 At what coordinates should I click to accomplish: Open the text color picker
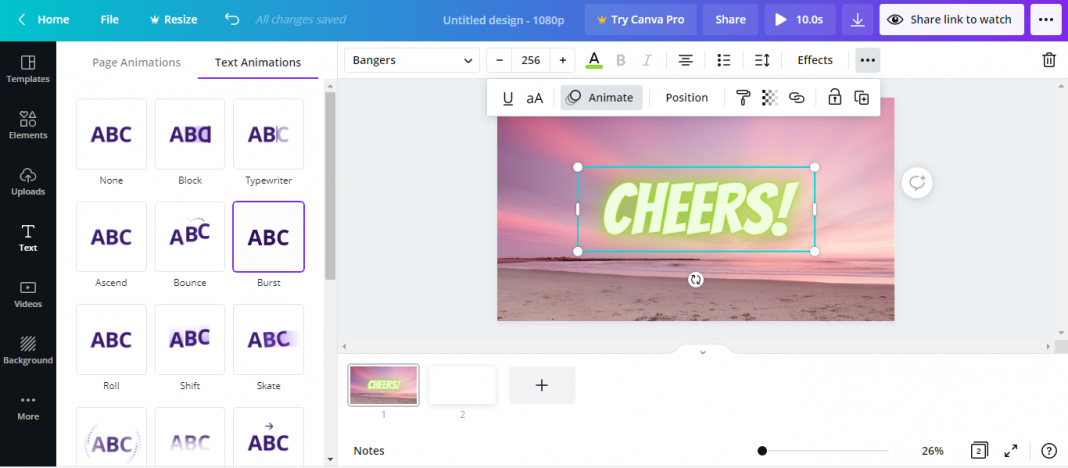click(594, 60)
